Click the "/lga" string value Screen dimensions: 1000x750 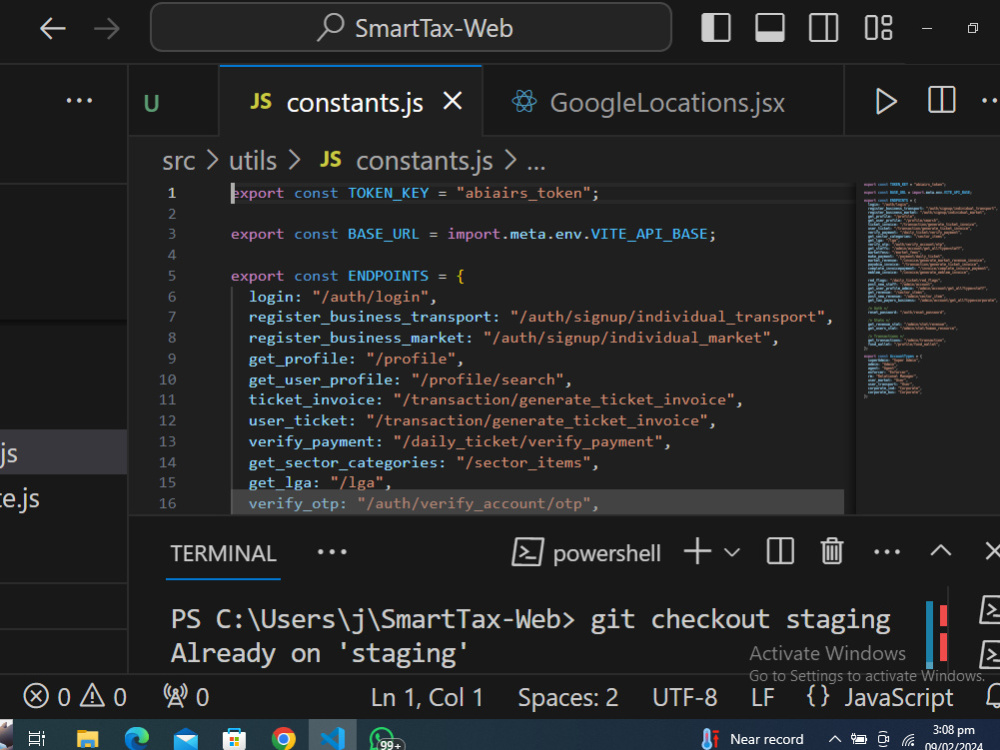click(x=357, y=483)
